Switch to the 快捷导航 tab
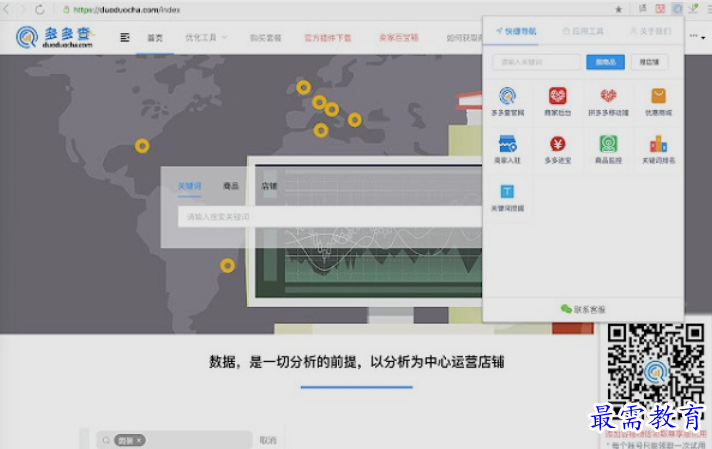Image resolution: width=712 pixels, height=449 pixels. click(516, 31)
